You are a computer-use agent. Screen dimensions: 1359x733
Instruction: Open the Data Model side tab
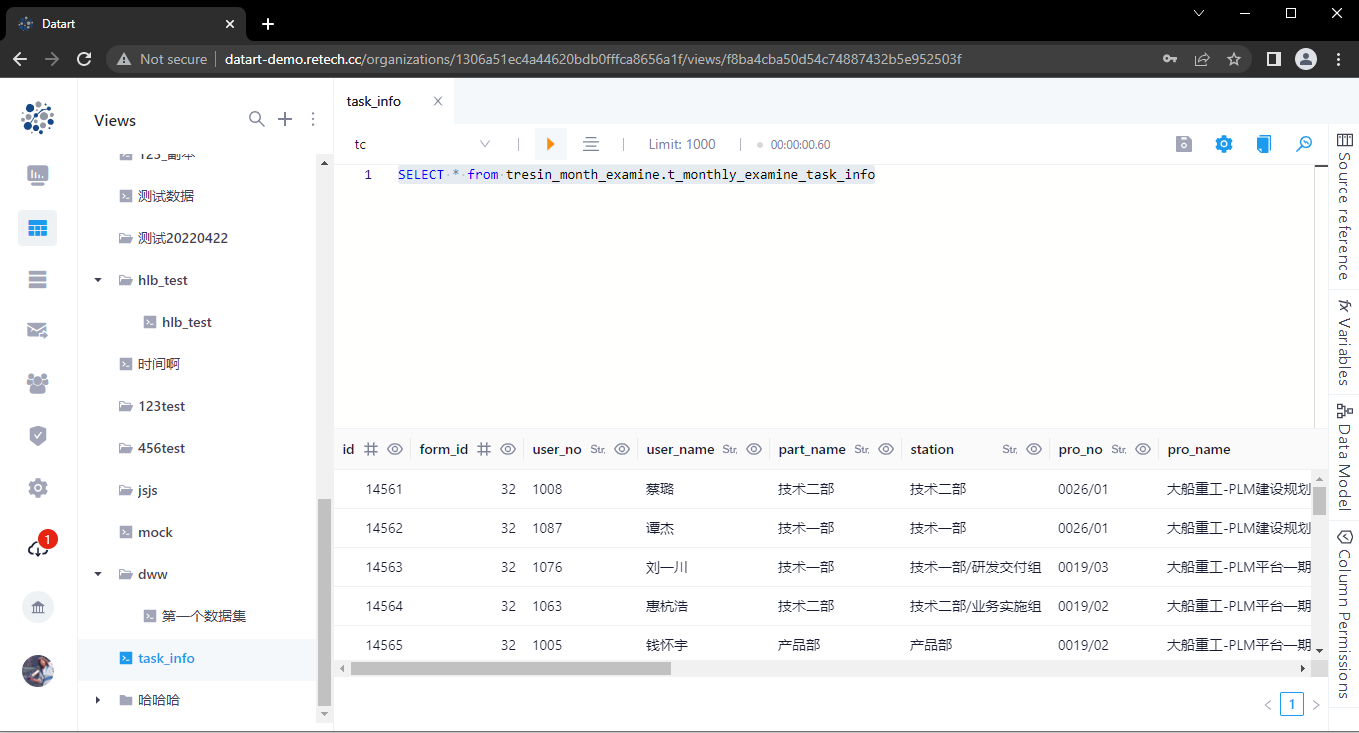coord(1343,457)
